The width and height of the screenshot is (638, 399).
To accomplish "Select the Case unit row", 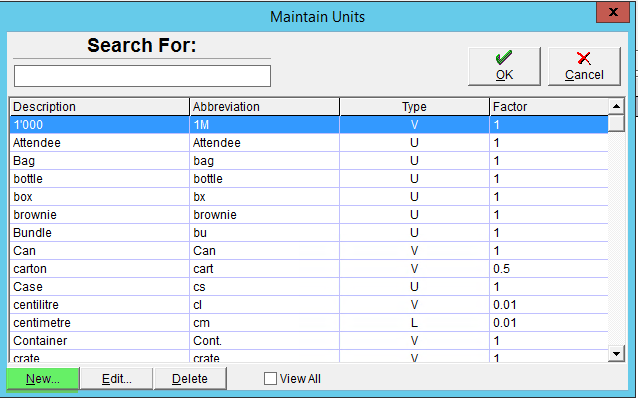I will pyautogui.click(x=309, y=287).
